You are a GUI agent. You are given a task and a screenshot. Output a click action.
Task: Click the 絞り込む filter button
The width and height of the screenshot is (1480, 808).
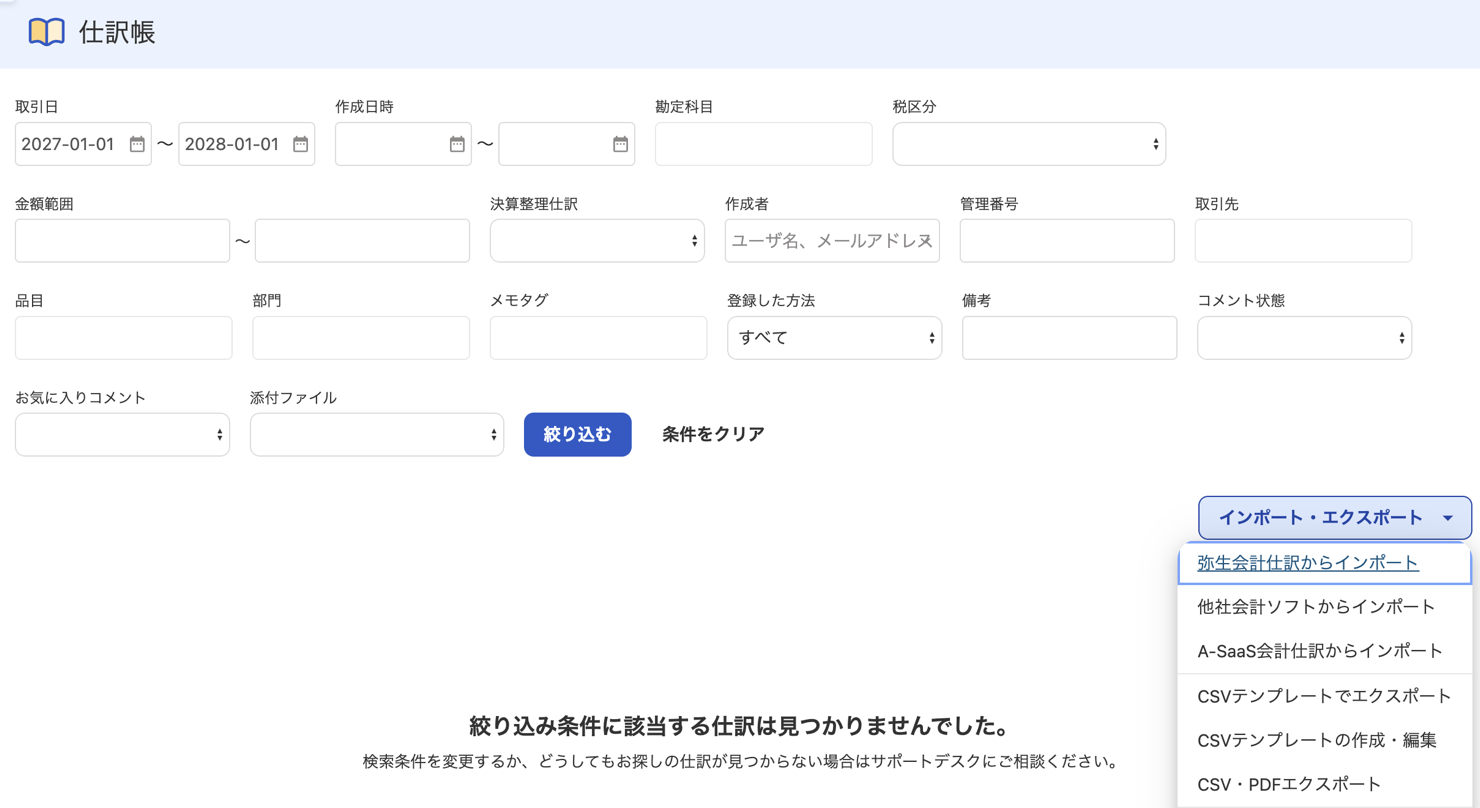tap(577, 435)
